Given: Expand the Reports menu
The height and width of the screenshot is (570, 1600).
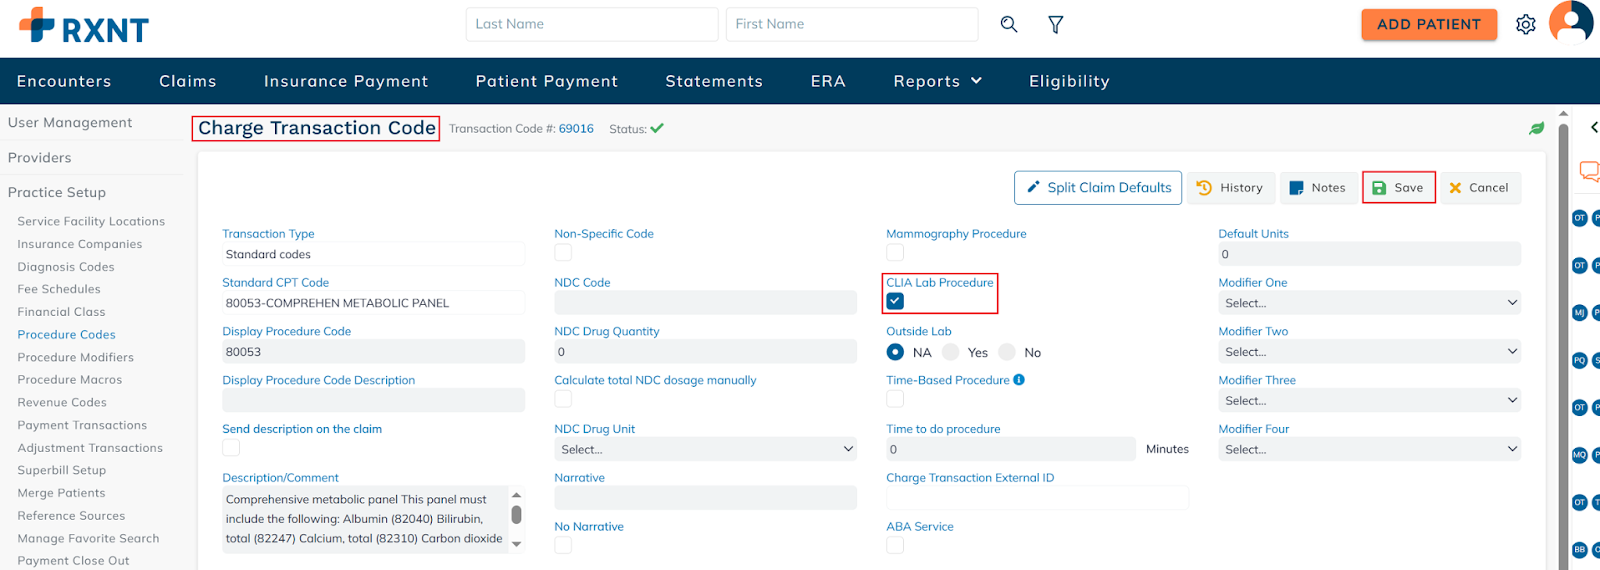Looking at the screenshot, I should tap(937, 81).
